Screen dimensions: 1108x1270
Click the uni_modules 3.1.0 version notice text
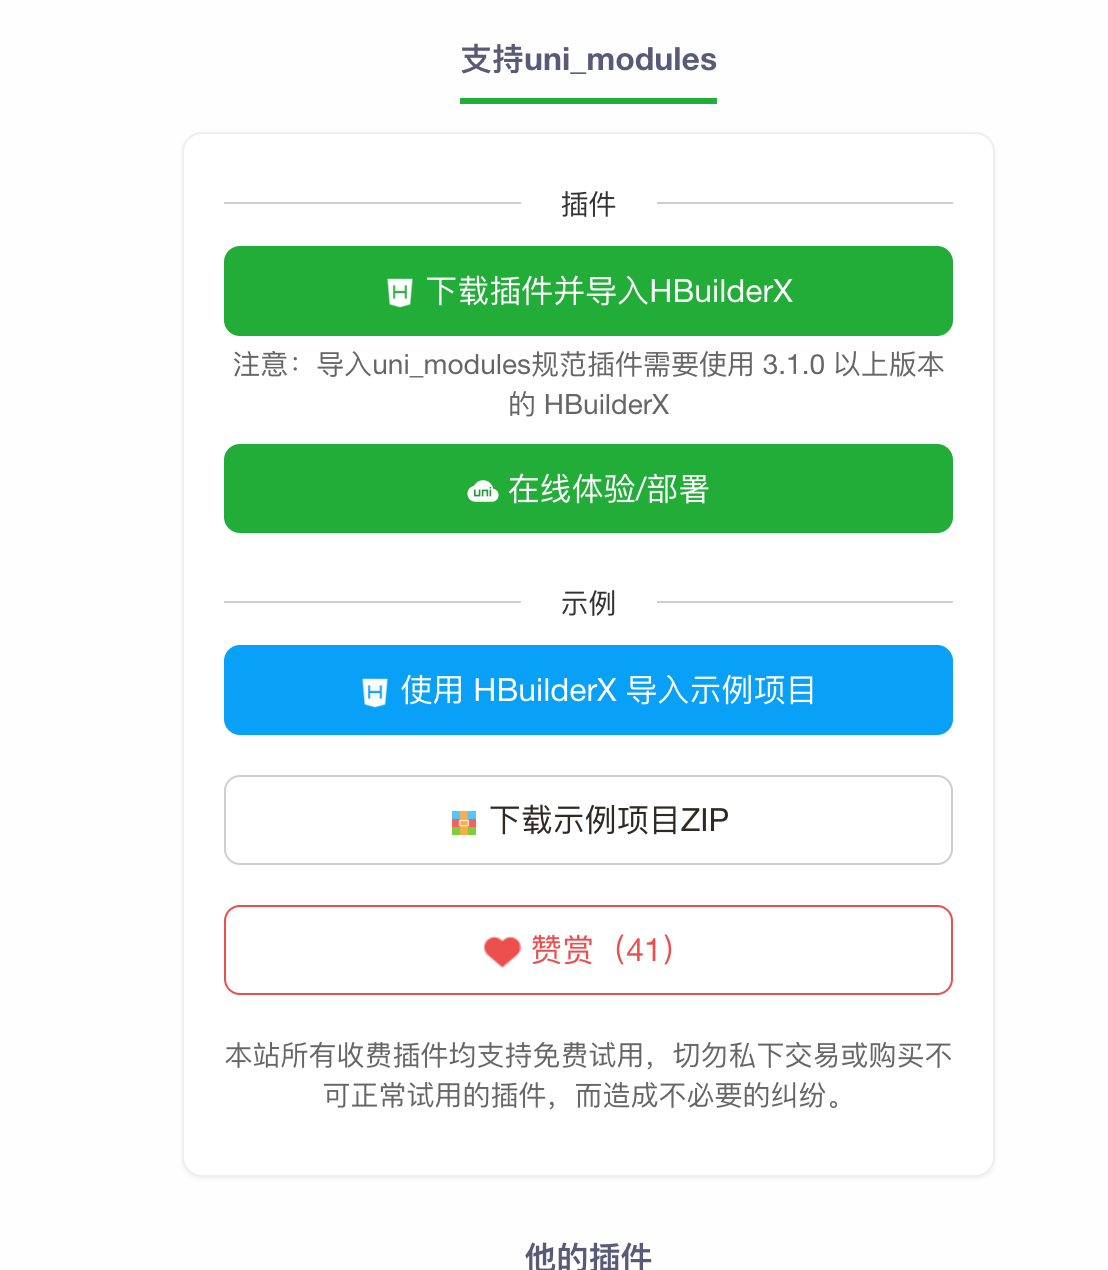coord(588,384)
